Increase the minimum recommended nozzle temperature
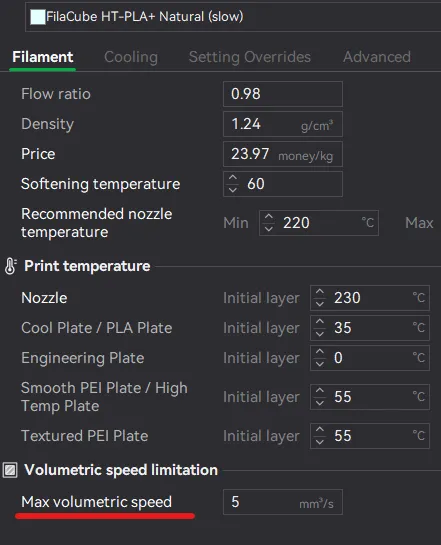Screen dimensions: 441x545 point(269,217)
